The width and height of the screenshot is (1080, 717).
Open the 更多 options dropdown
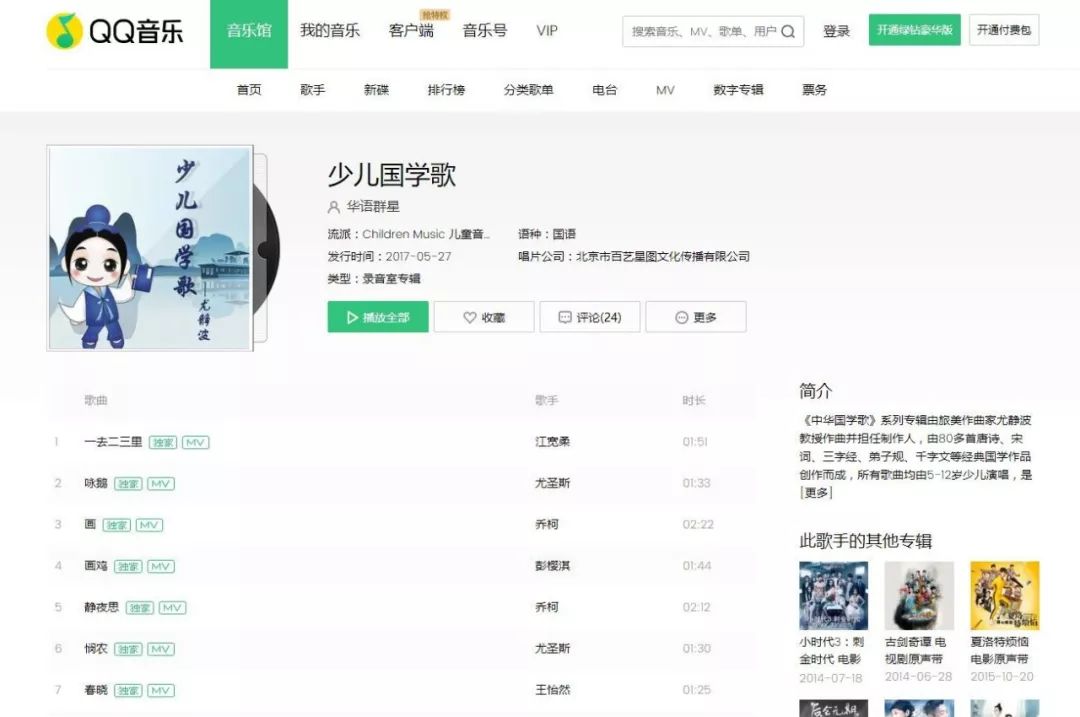coord(696,317)
